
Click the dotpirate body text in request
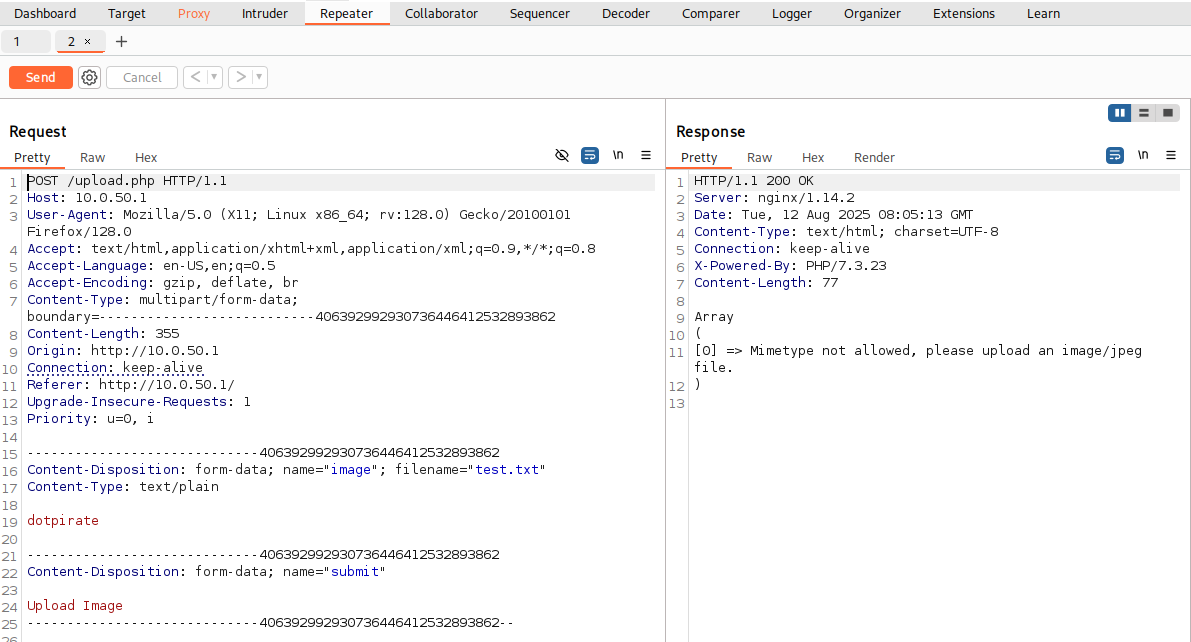coord(63,521)
